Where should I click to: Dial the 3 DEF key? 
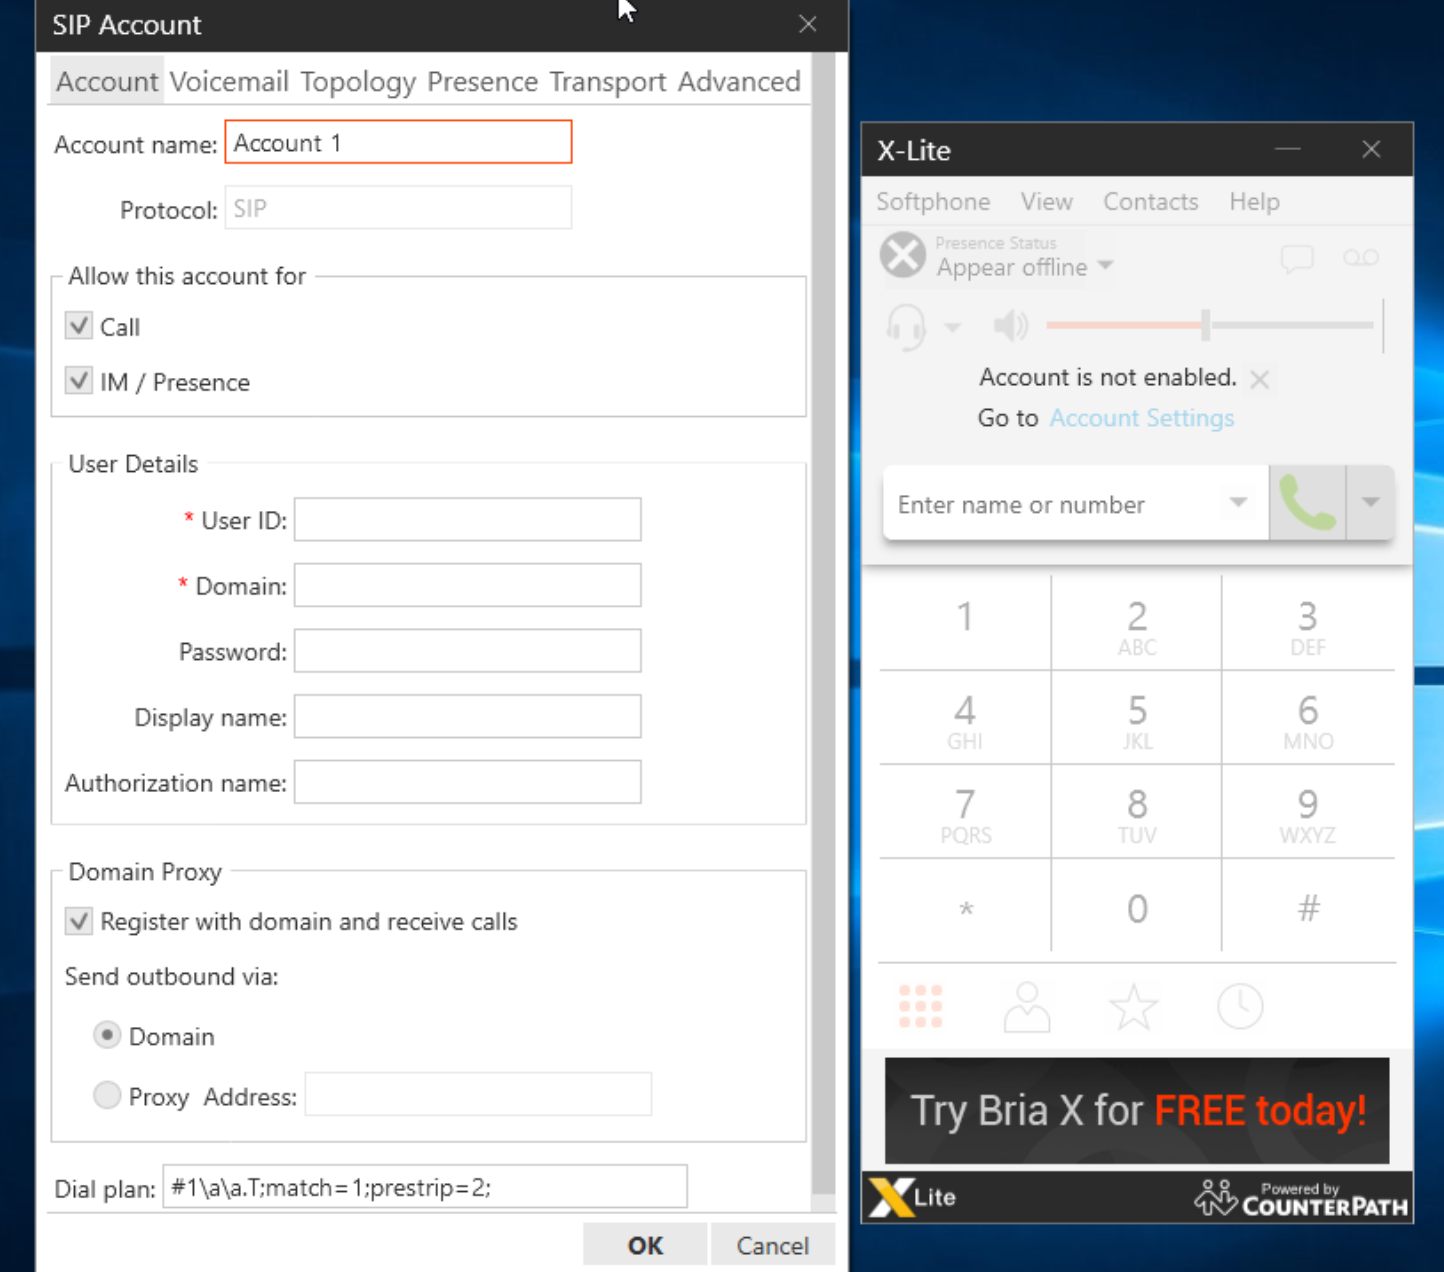[1308, 623]
